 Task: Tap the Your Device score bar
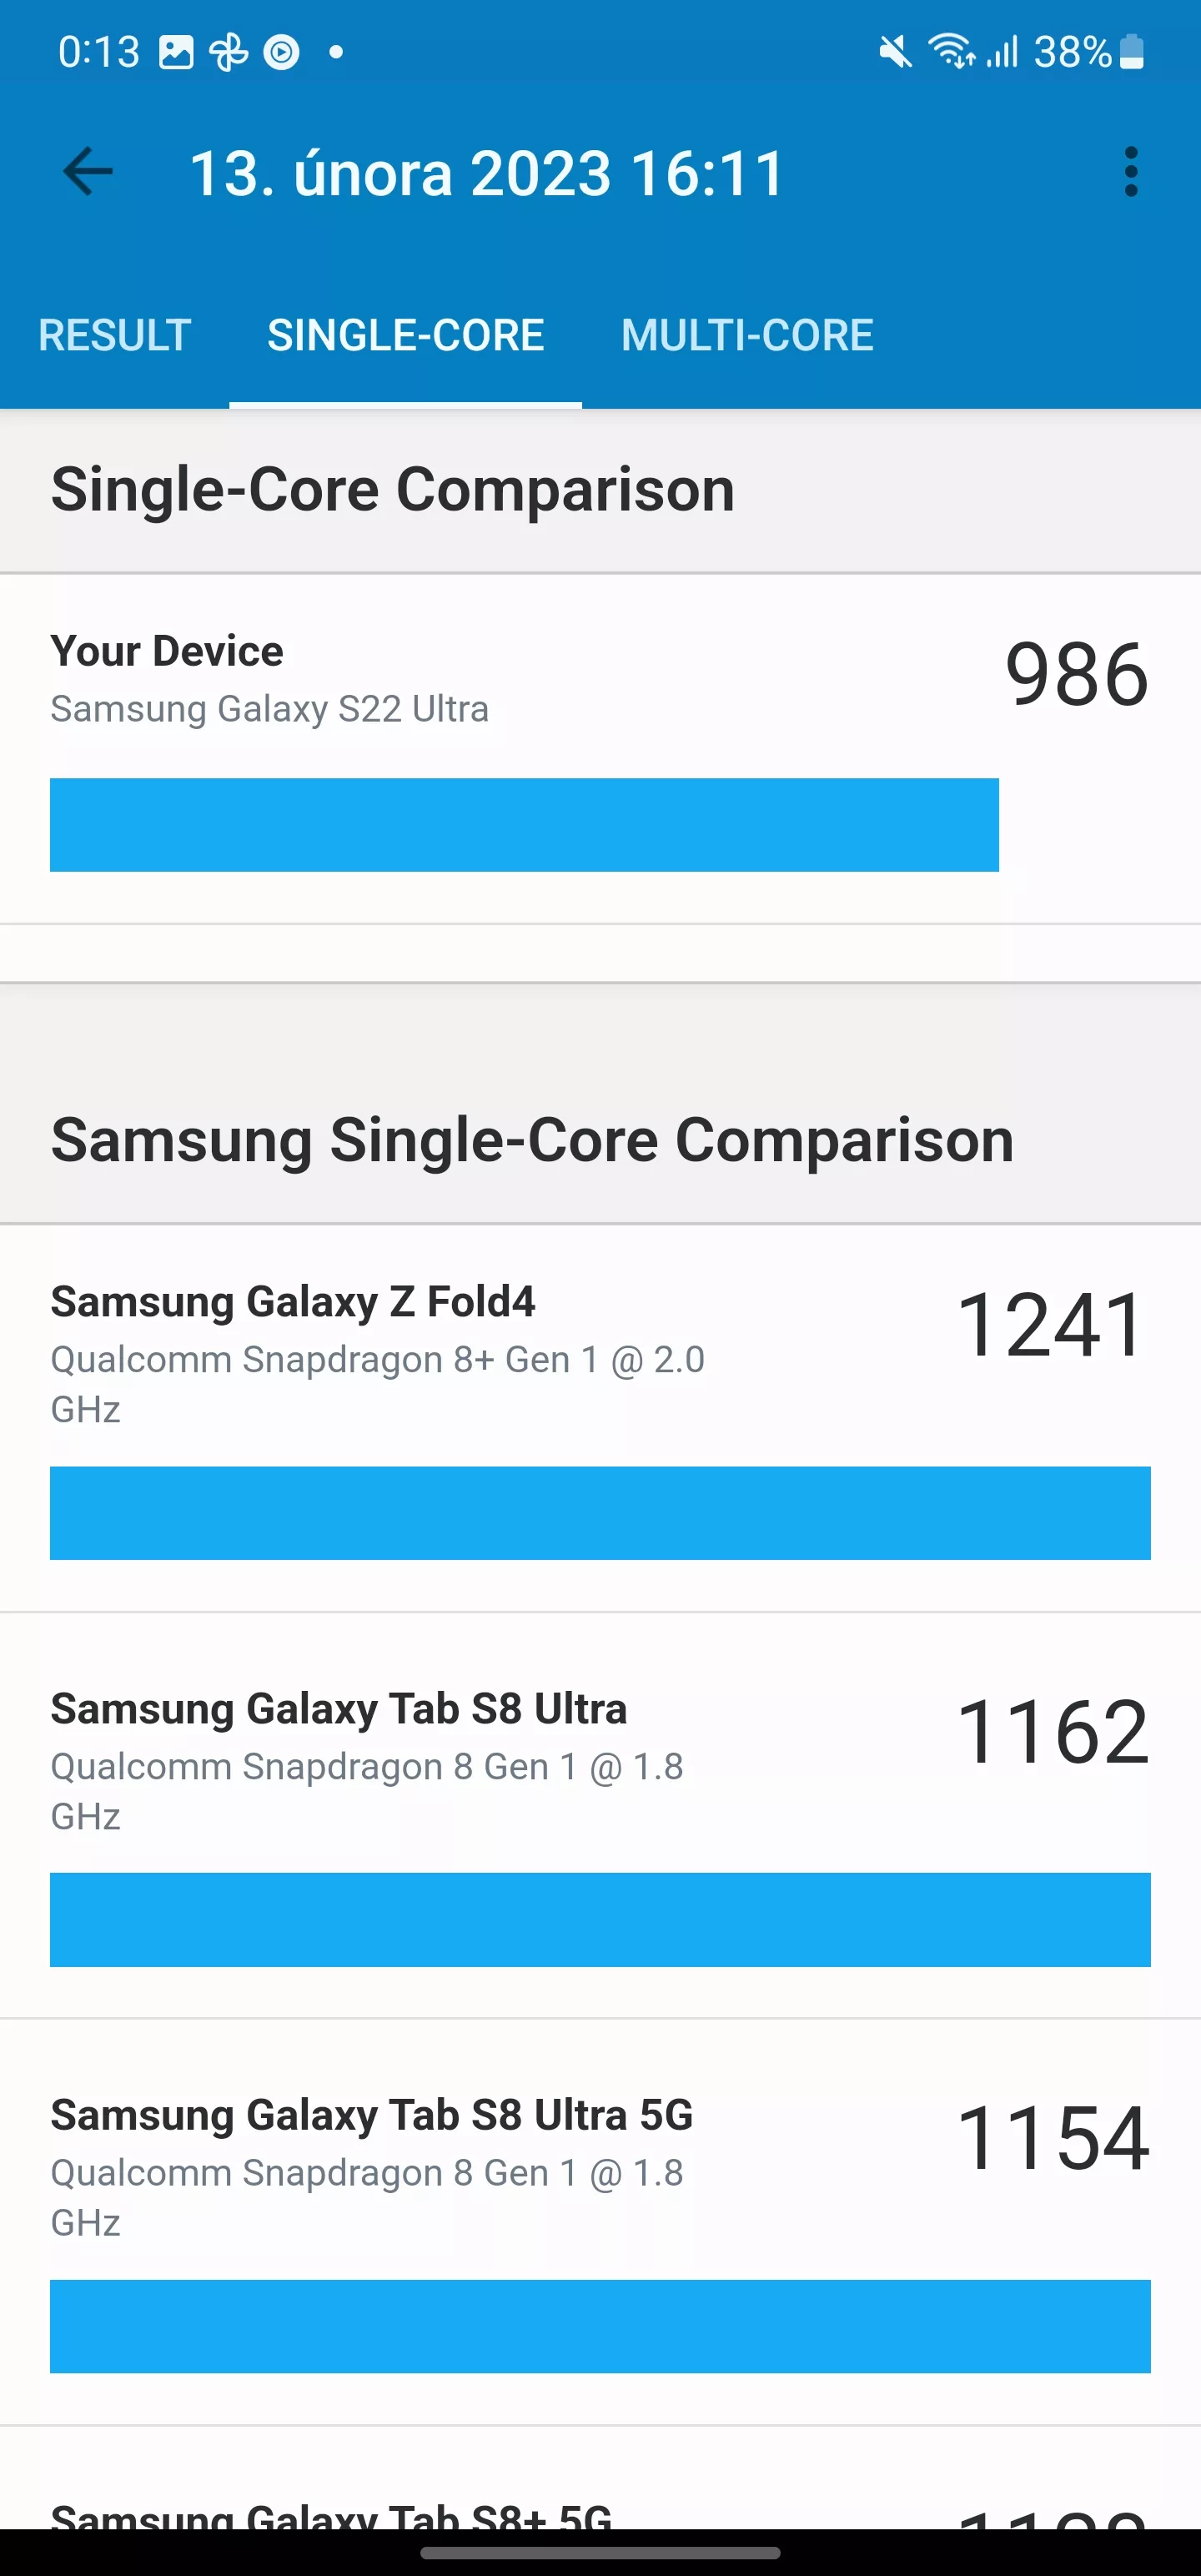(524, 825)
